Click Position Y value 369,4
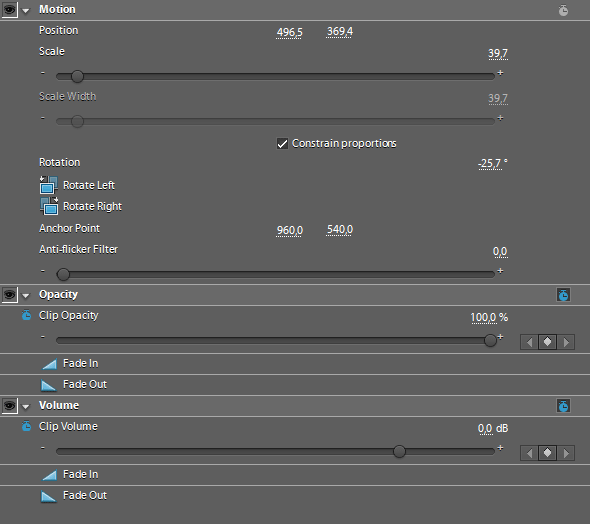This screenshot has width=590, height=524. click(x=340, y=32)
